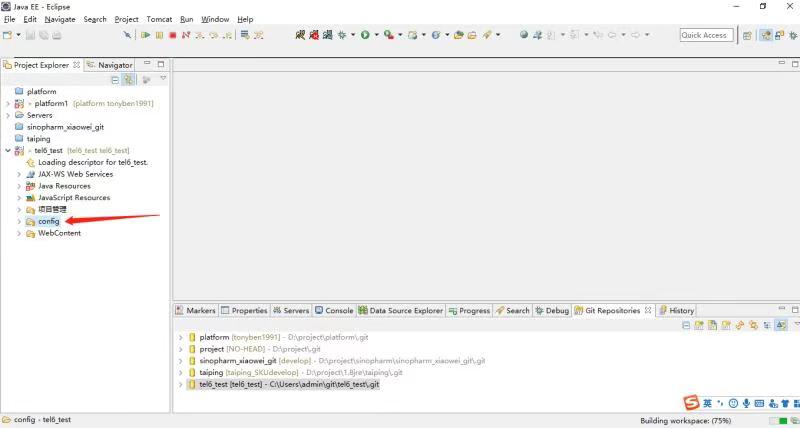Image resolution: width=800 pixels, height=428 pixels.
Task: Open the Debug icon dropdown arrow
Action: [353, 35]
